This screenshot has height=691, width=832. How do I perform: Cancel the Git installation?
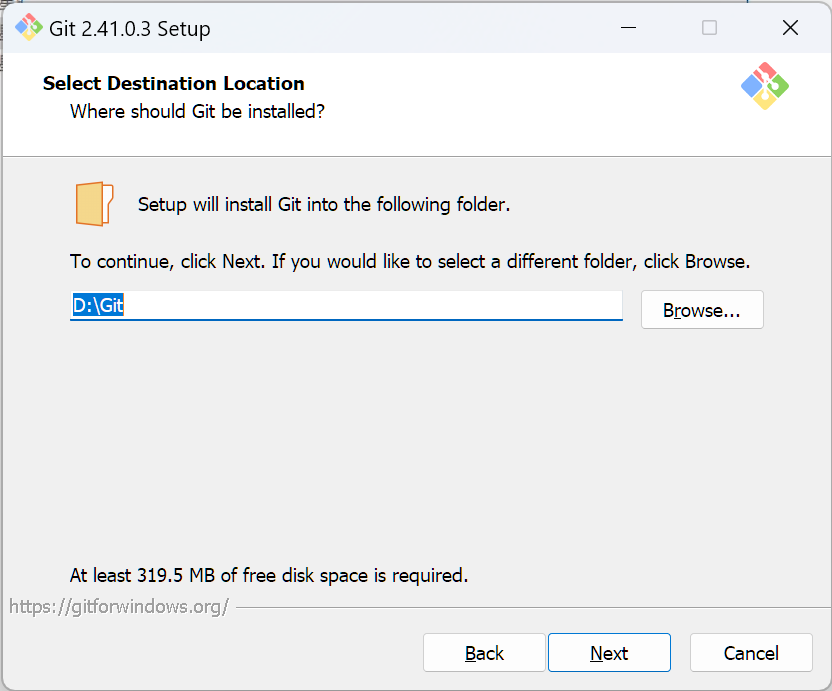750,653
